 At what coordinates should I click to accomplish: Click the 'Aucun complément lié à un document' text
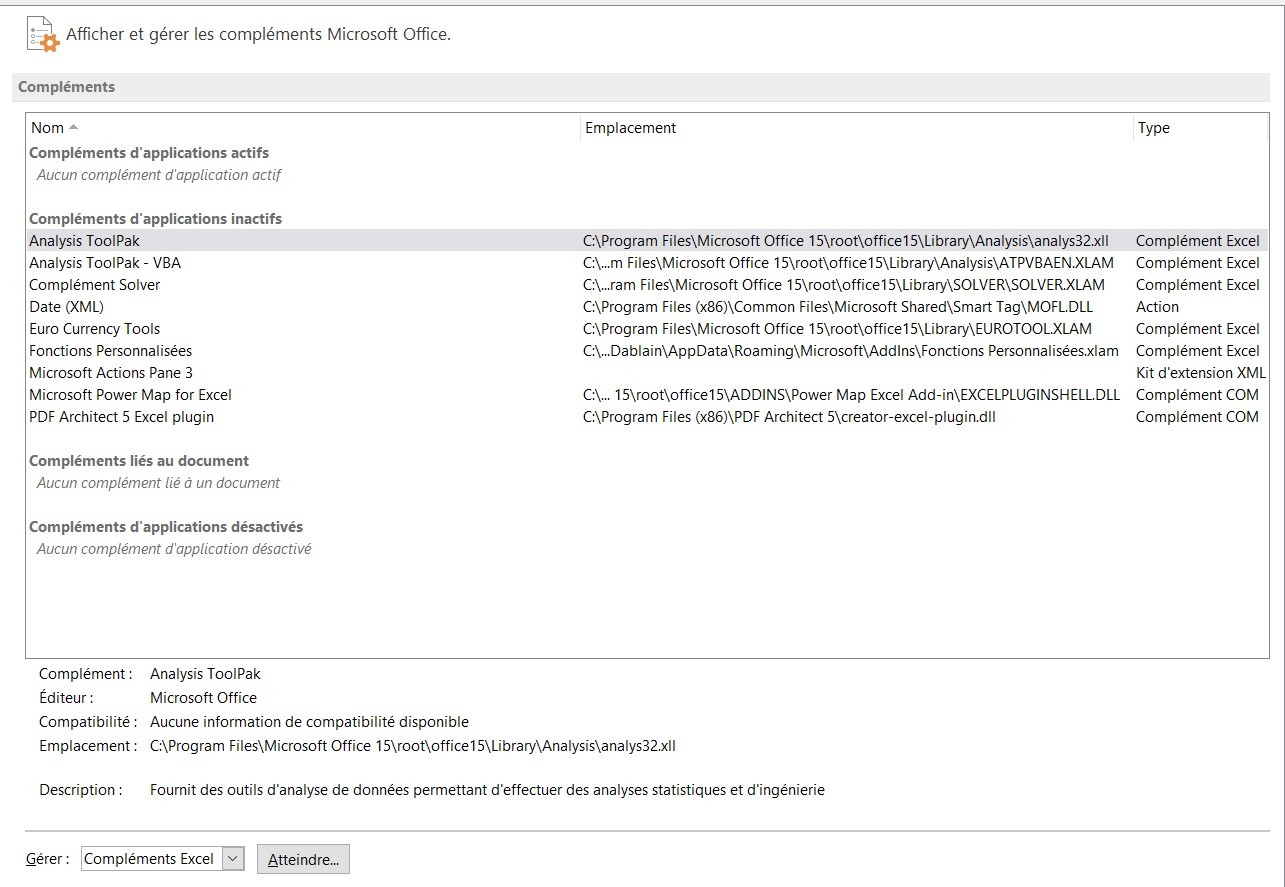pyautogui.click(x=158, y=483)
